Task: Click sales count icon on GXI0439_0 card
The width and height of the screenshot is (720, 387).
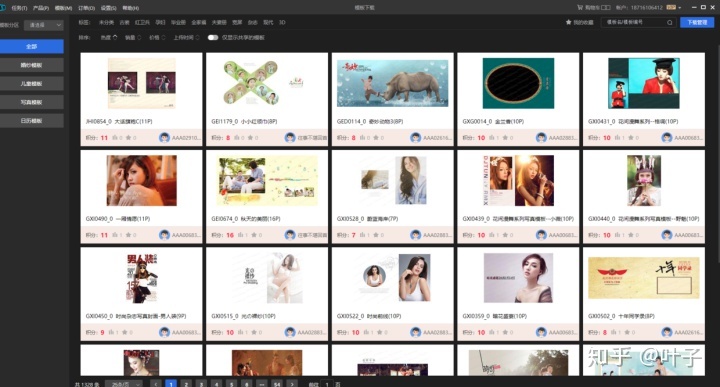Action: (492, 235)
